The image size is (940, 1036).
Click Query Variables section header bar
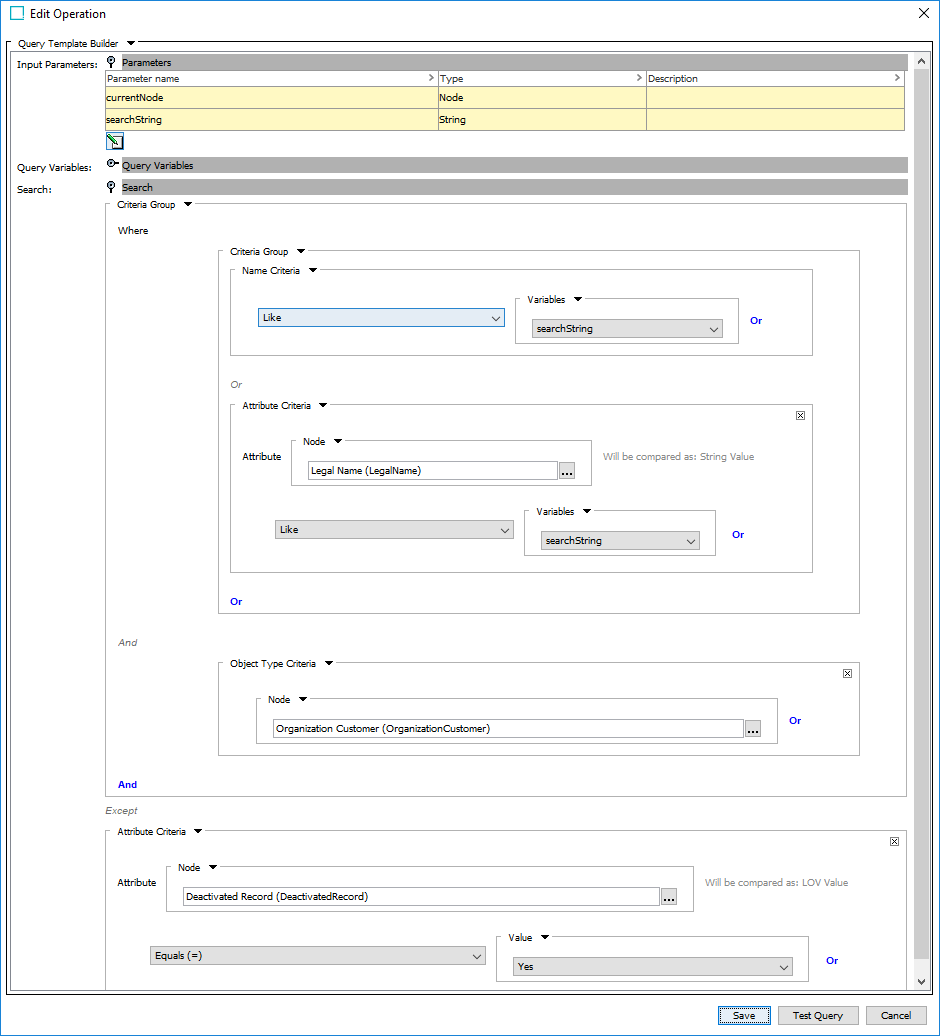[x=515, y=165]
